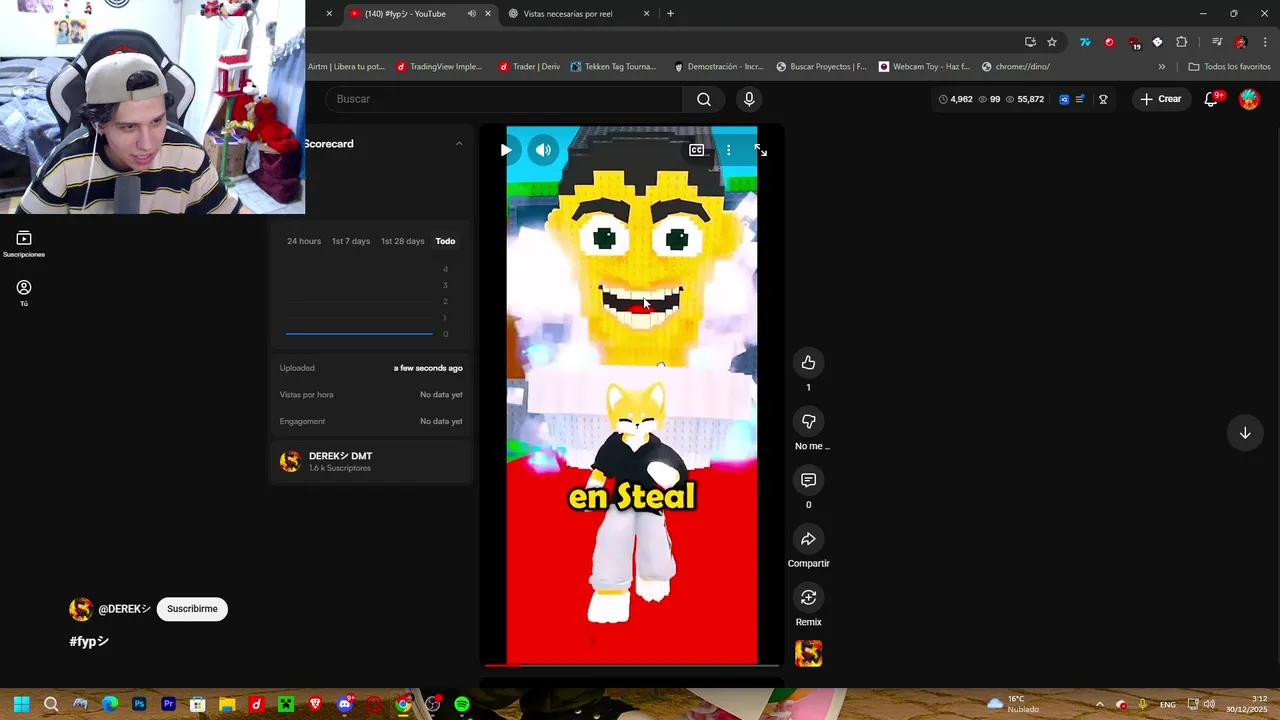Select the Todo range tab

point(445,241)
